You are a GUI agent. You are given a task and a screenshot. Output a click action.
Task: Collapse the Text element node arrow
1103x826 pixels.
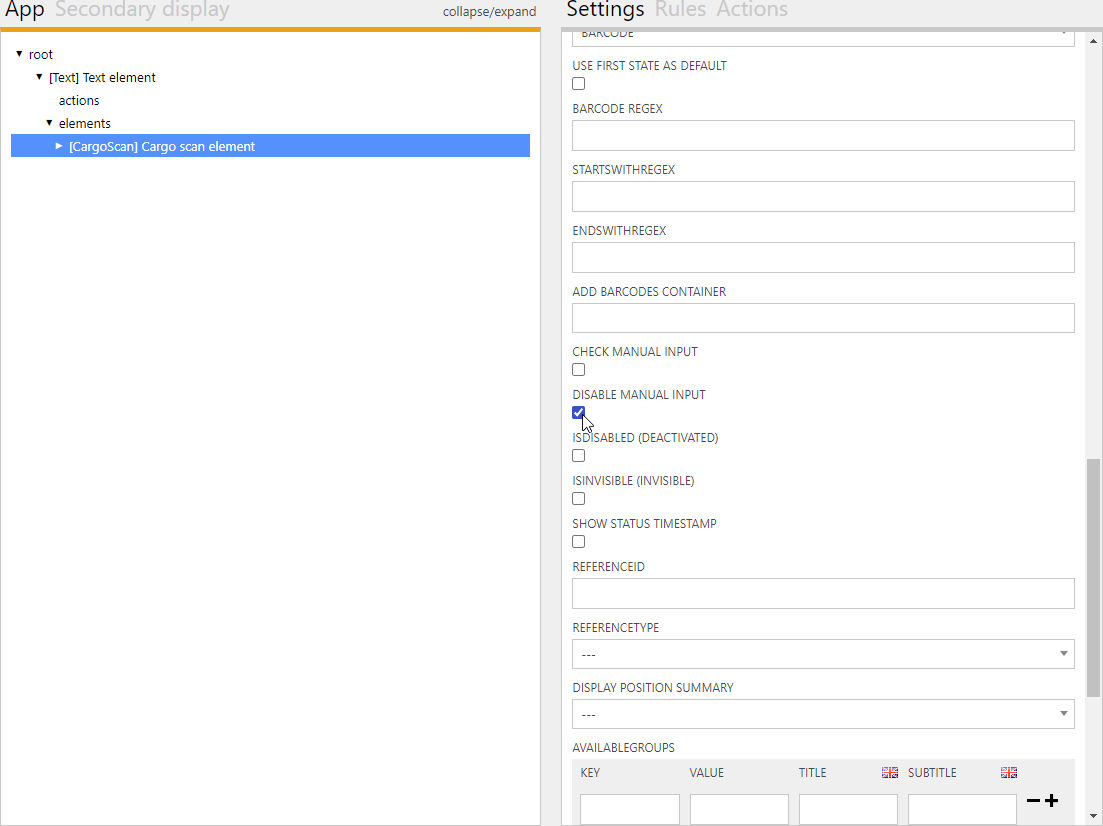(x=39, y=77)
